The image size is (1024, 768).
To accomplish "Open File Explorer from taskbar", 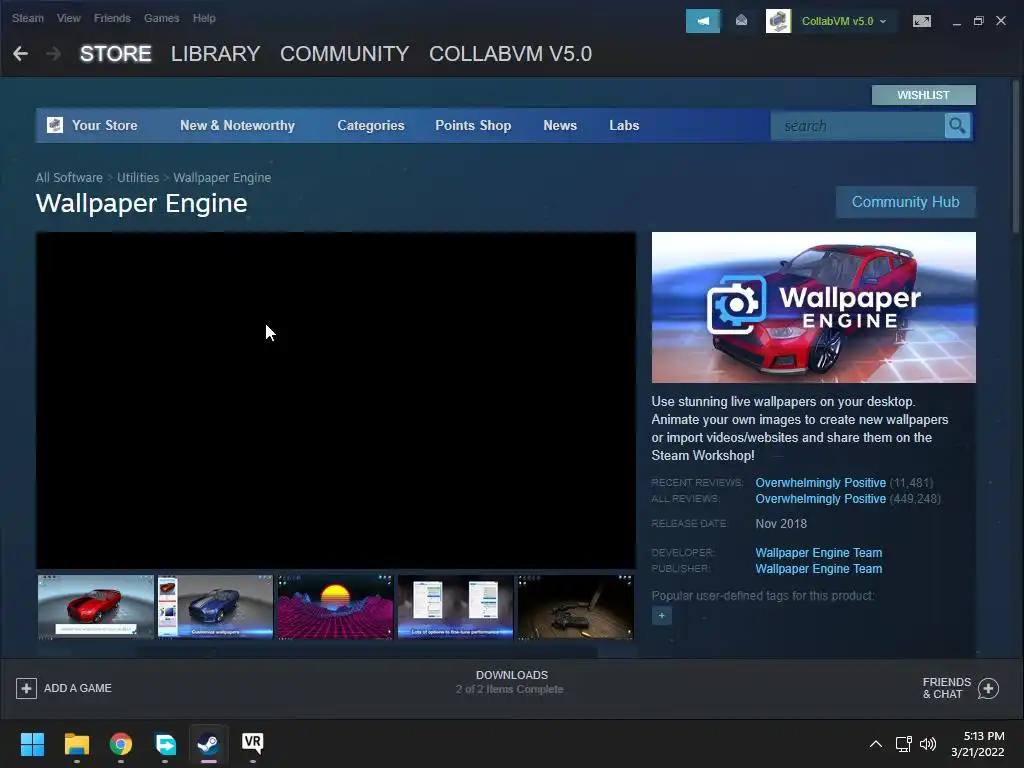I will point(76,744).
